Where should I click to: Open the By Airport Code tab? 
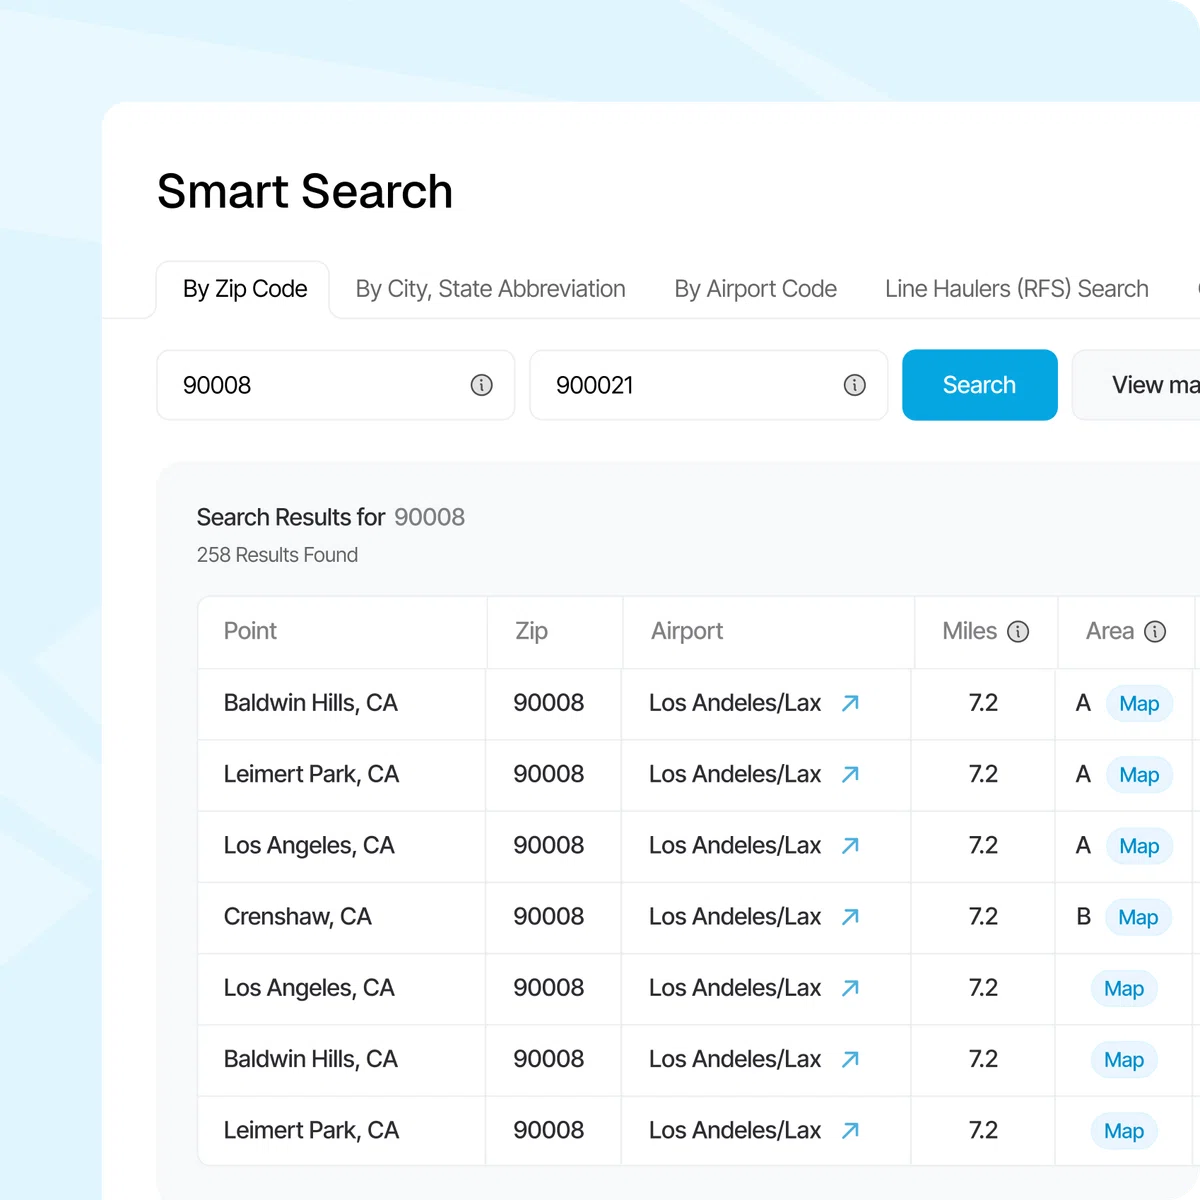[755, 289]
